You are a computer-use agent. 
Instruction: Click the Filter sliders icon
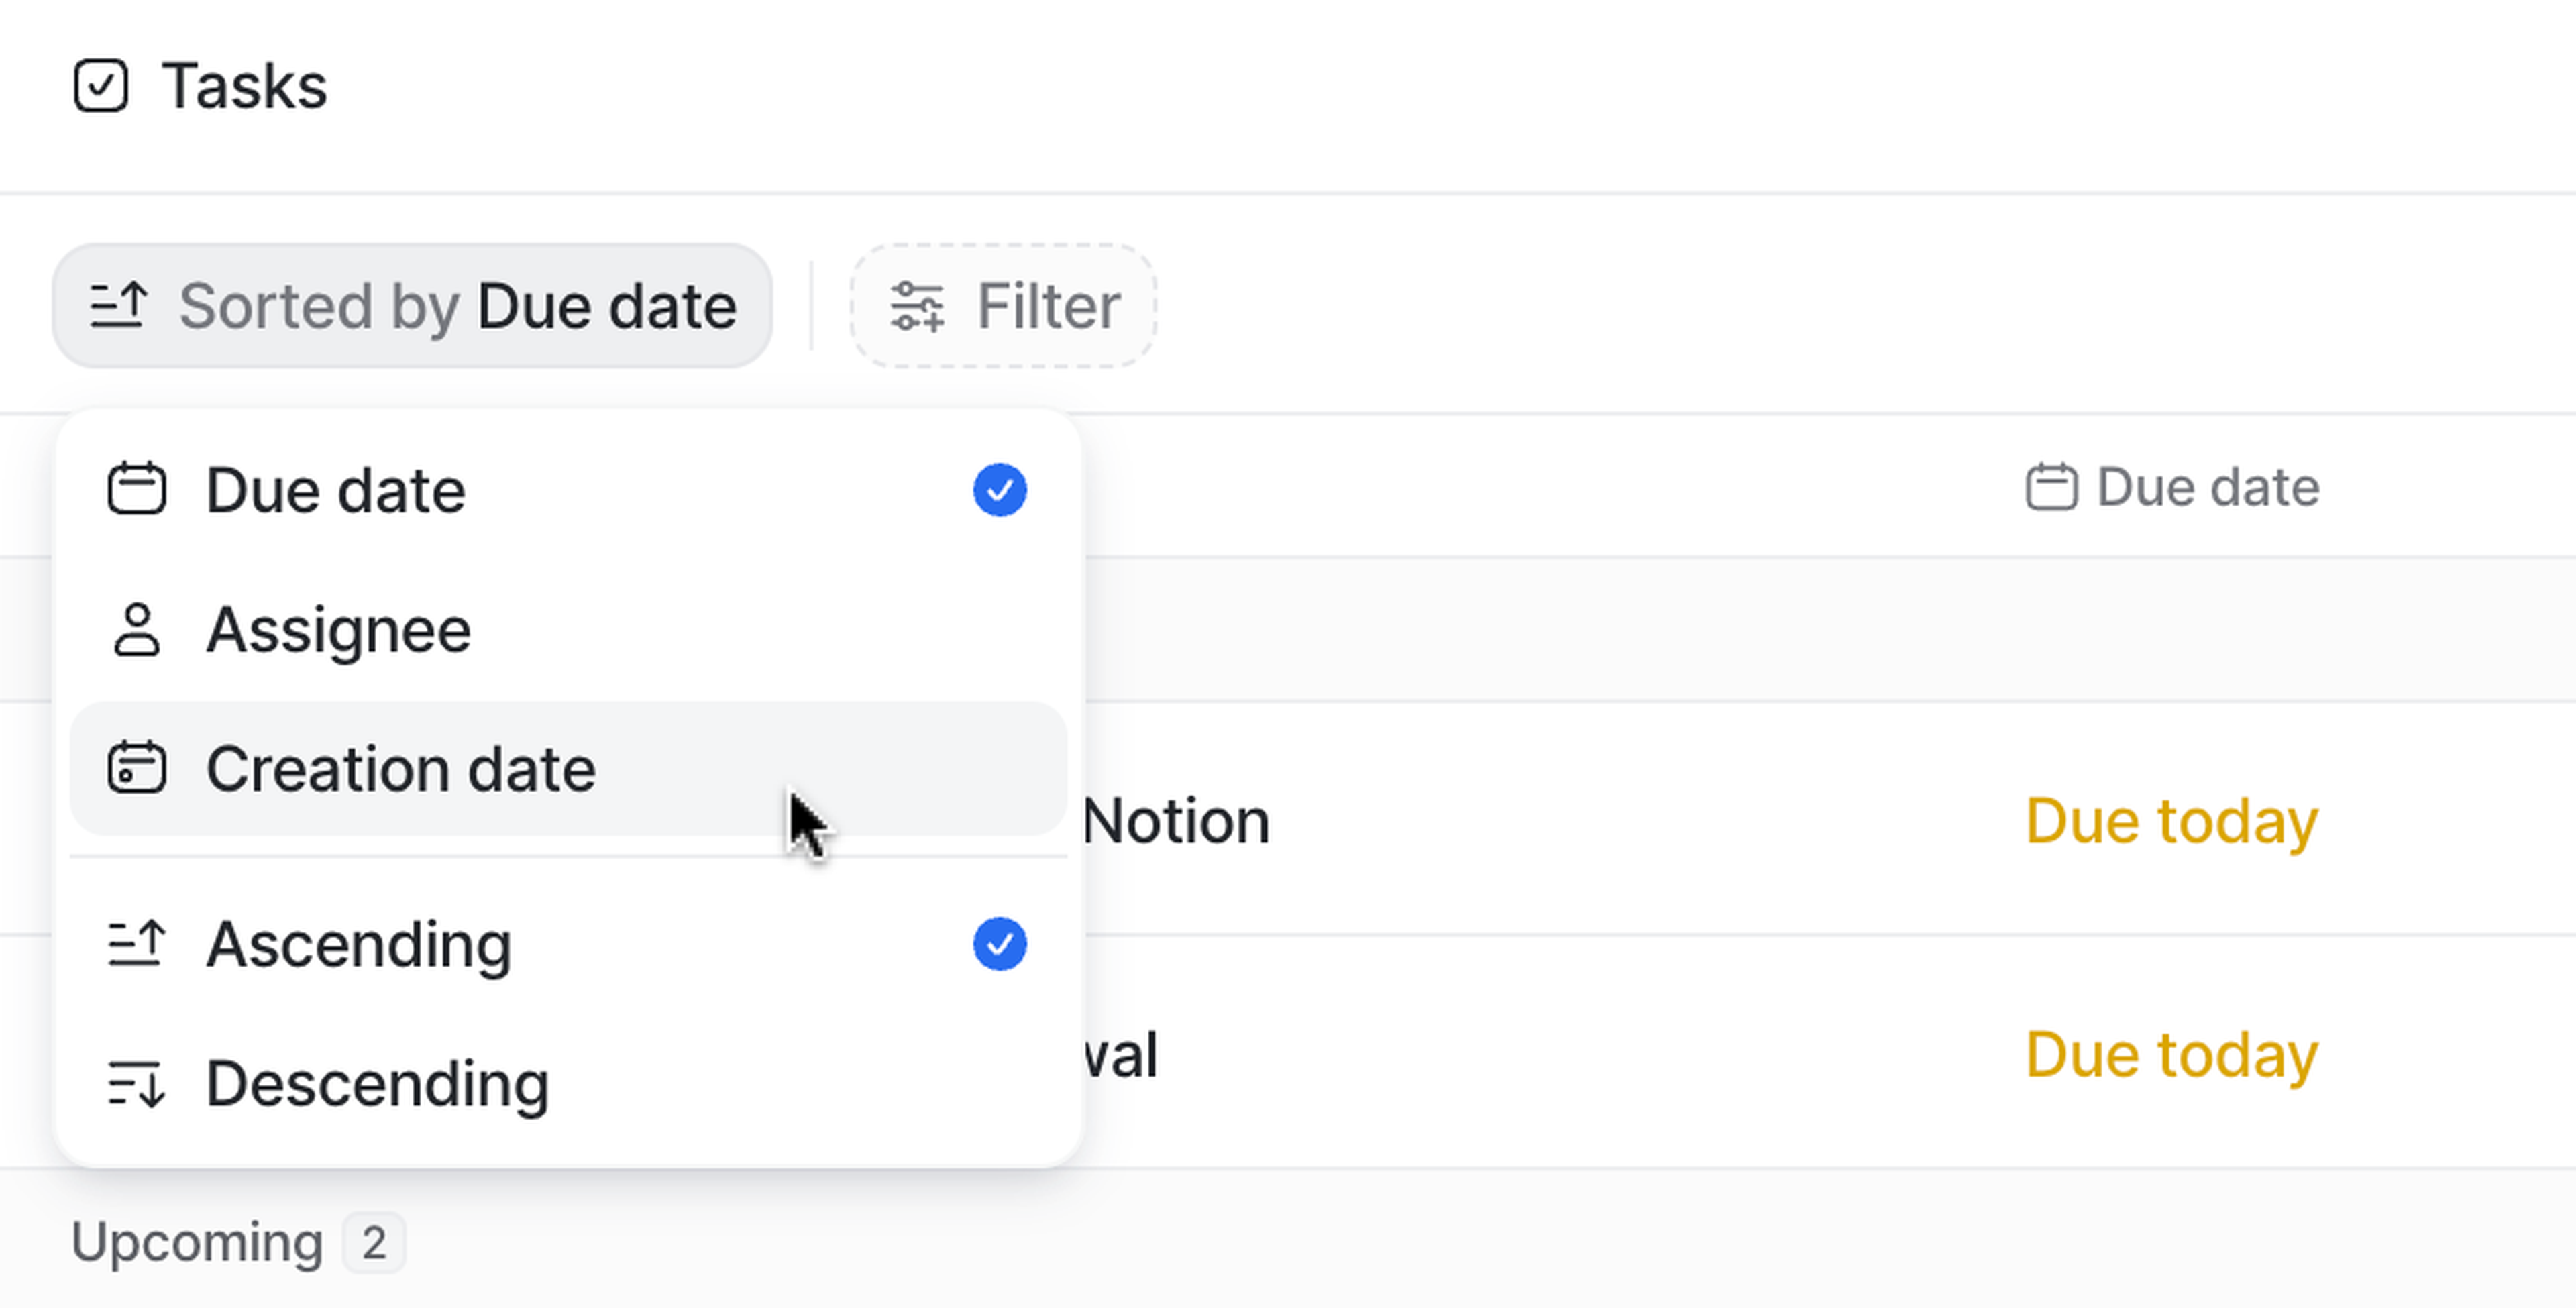pyautogui.click(x=917, y=306)
